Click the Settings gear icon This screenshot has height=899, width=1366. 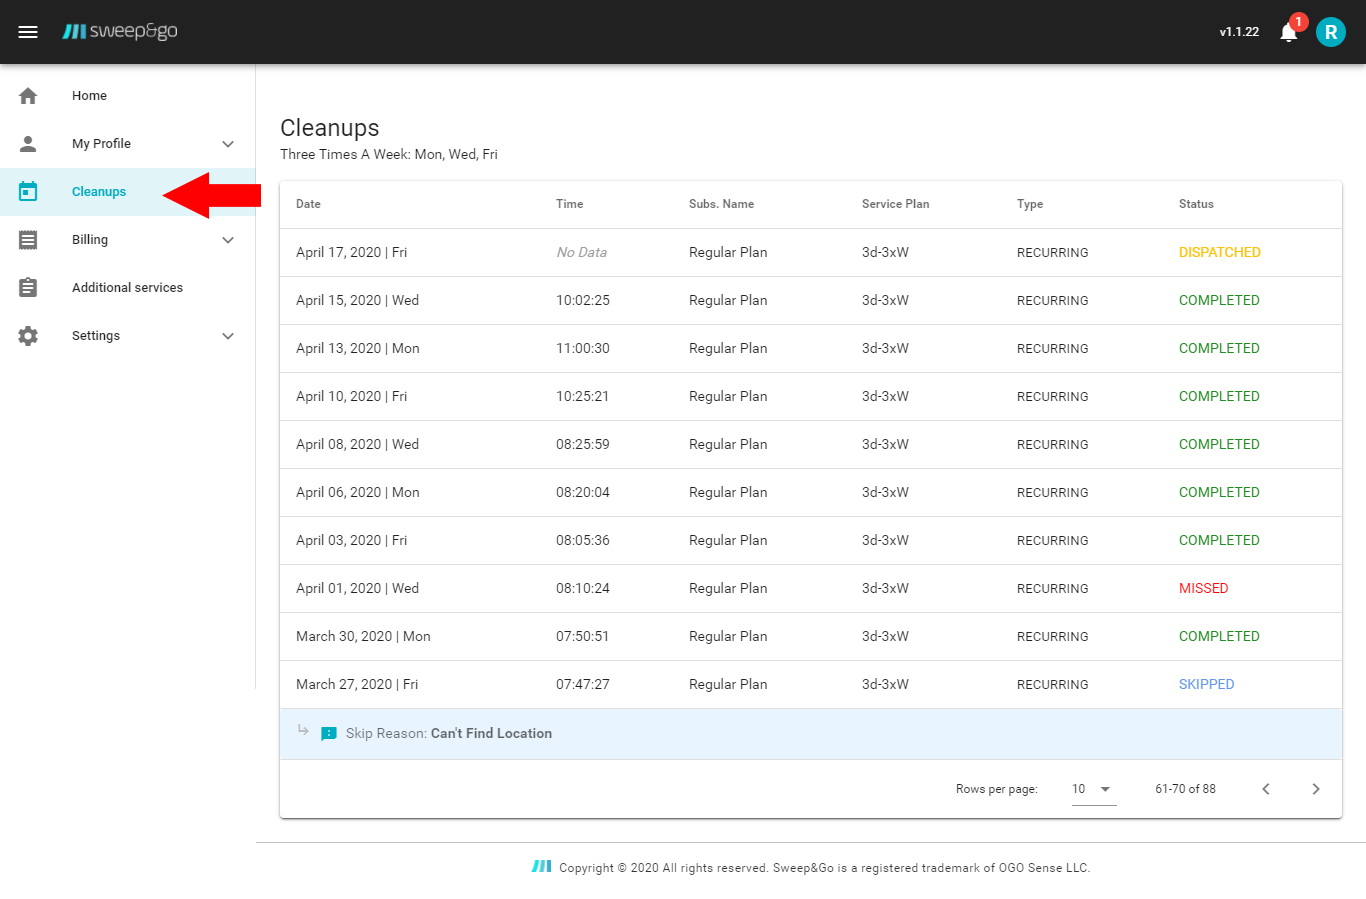[28, 336]
